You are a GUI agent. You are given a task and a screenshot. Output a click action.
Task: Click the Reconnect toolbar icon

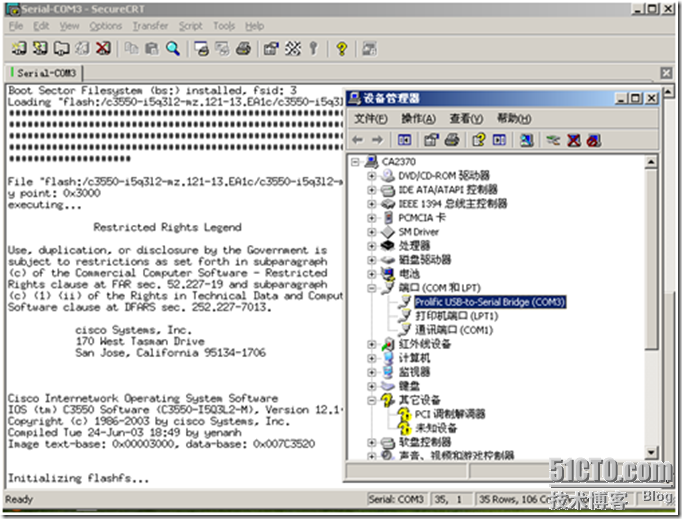pyautogui.click(x=82, y=48)
